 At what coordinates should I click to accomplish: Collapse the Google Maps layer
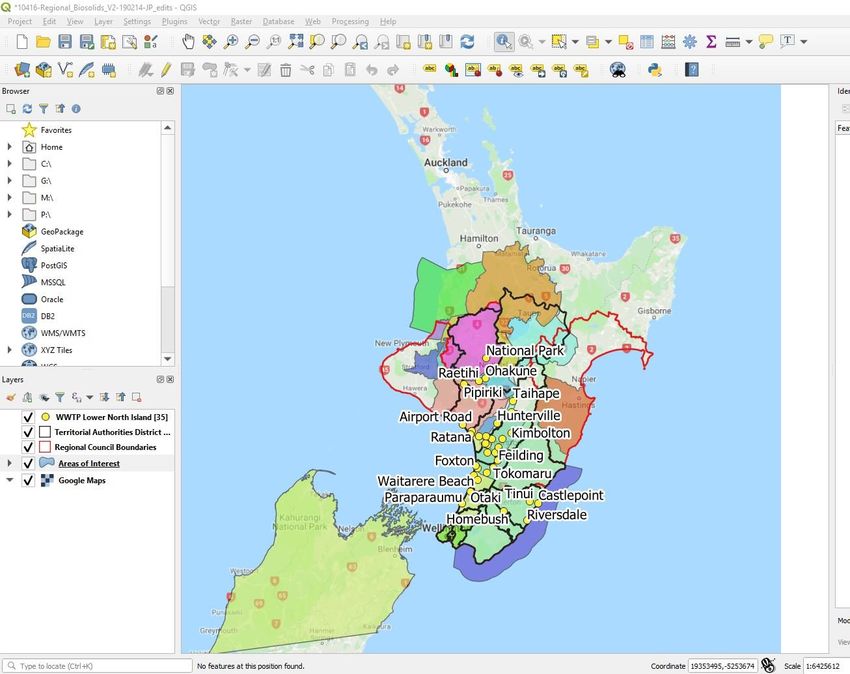click(9, 480)
